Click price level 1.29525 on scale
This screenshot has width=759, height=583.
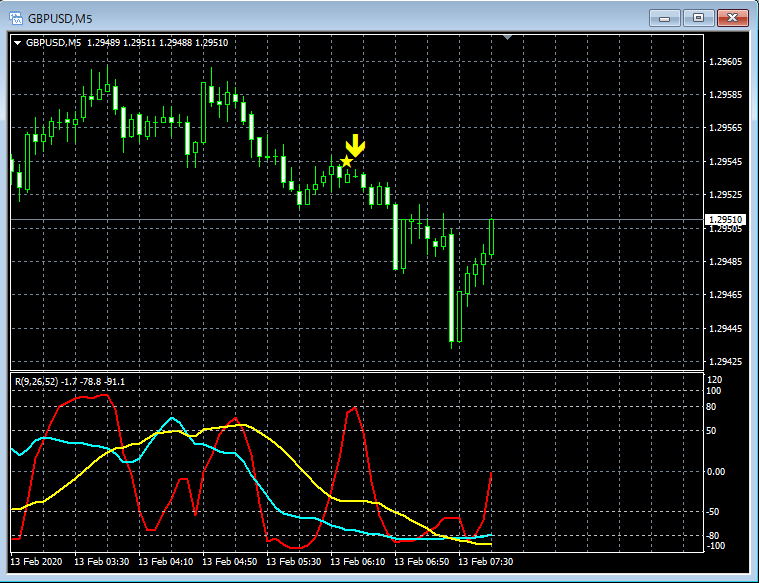[725, 195]
